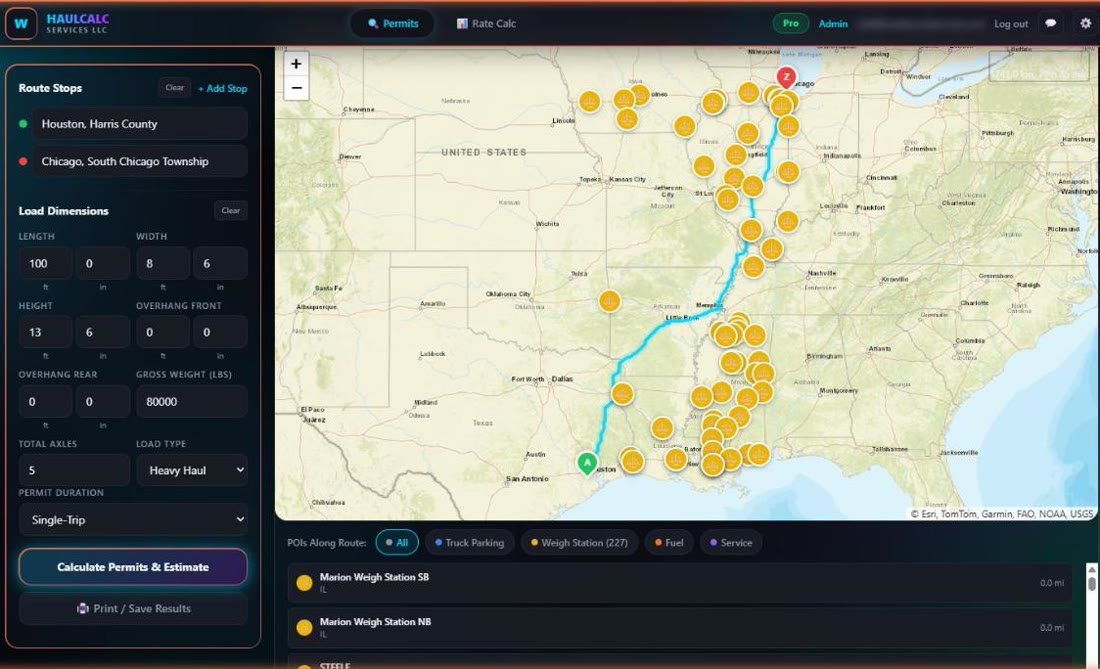The height and width of the screenshot is (669, 1100).
Task: Select the weigh station marker near Oklahoma City
Action: click(609, 302)
